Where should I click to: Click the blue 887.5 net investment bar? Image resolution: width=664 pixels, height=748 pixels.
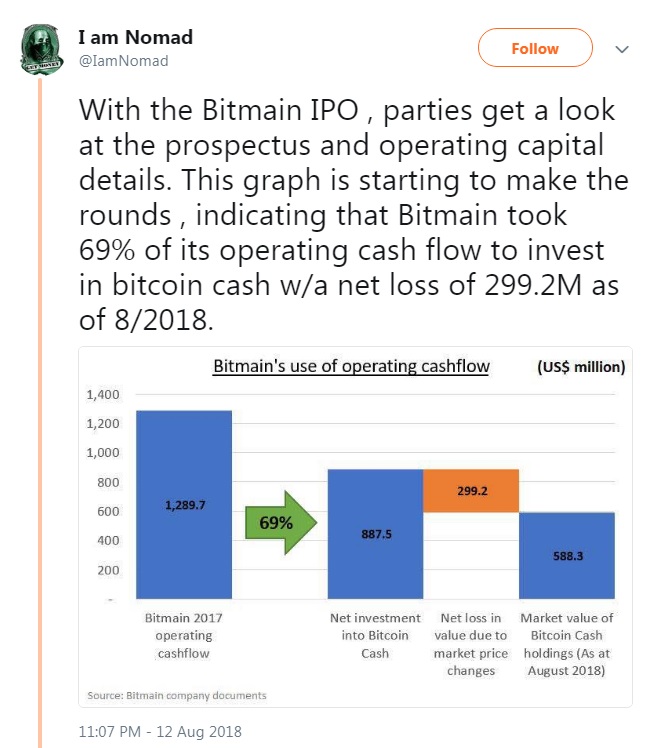click(376, 534)
